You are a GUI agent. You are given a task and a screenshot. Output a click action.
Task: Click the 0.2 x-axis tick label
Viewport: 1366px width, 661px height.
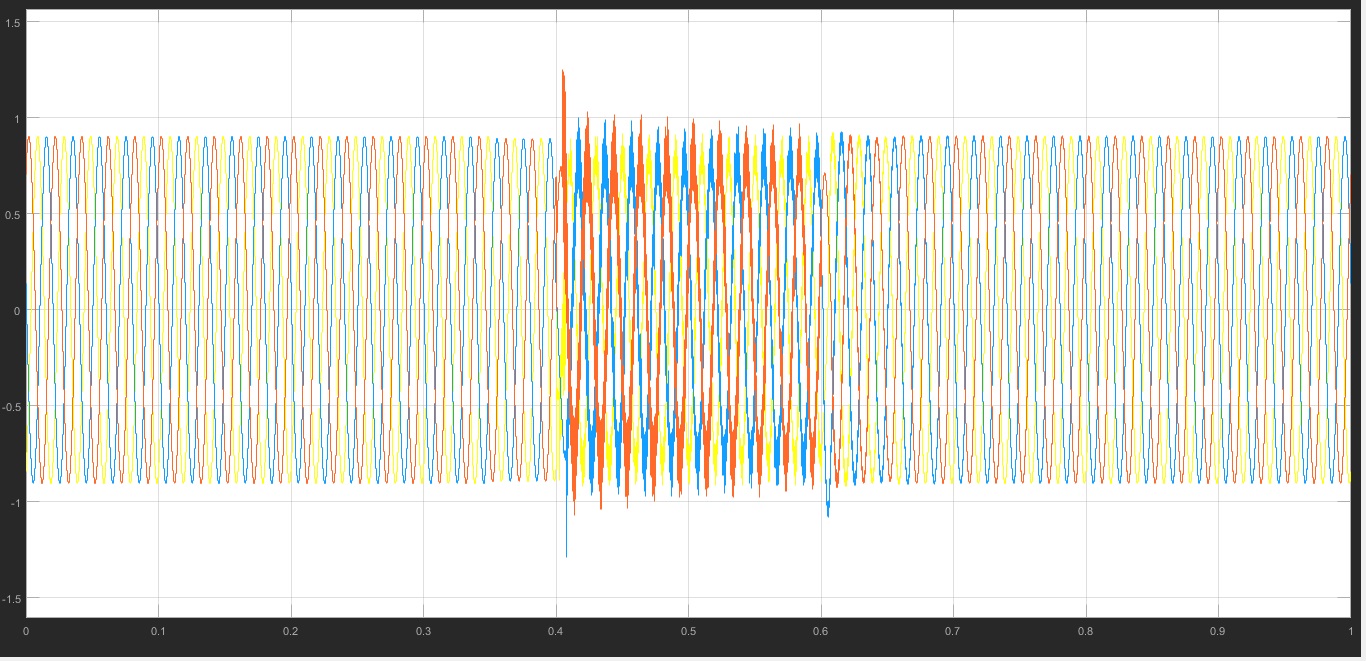pyautogui.click(x=290, y=632)
